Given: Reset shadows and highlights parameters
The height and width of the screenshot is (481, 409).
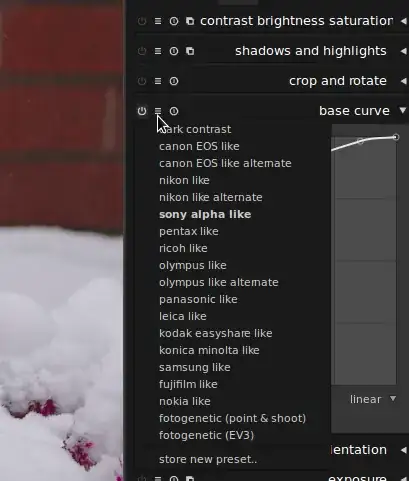Looking at the screenshot, I should pyautogui.click(x=174, y=51).
